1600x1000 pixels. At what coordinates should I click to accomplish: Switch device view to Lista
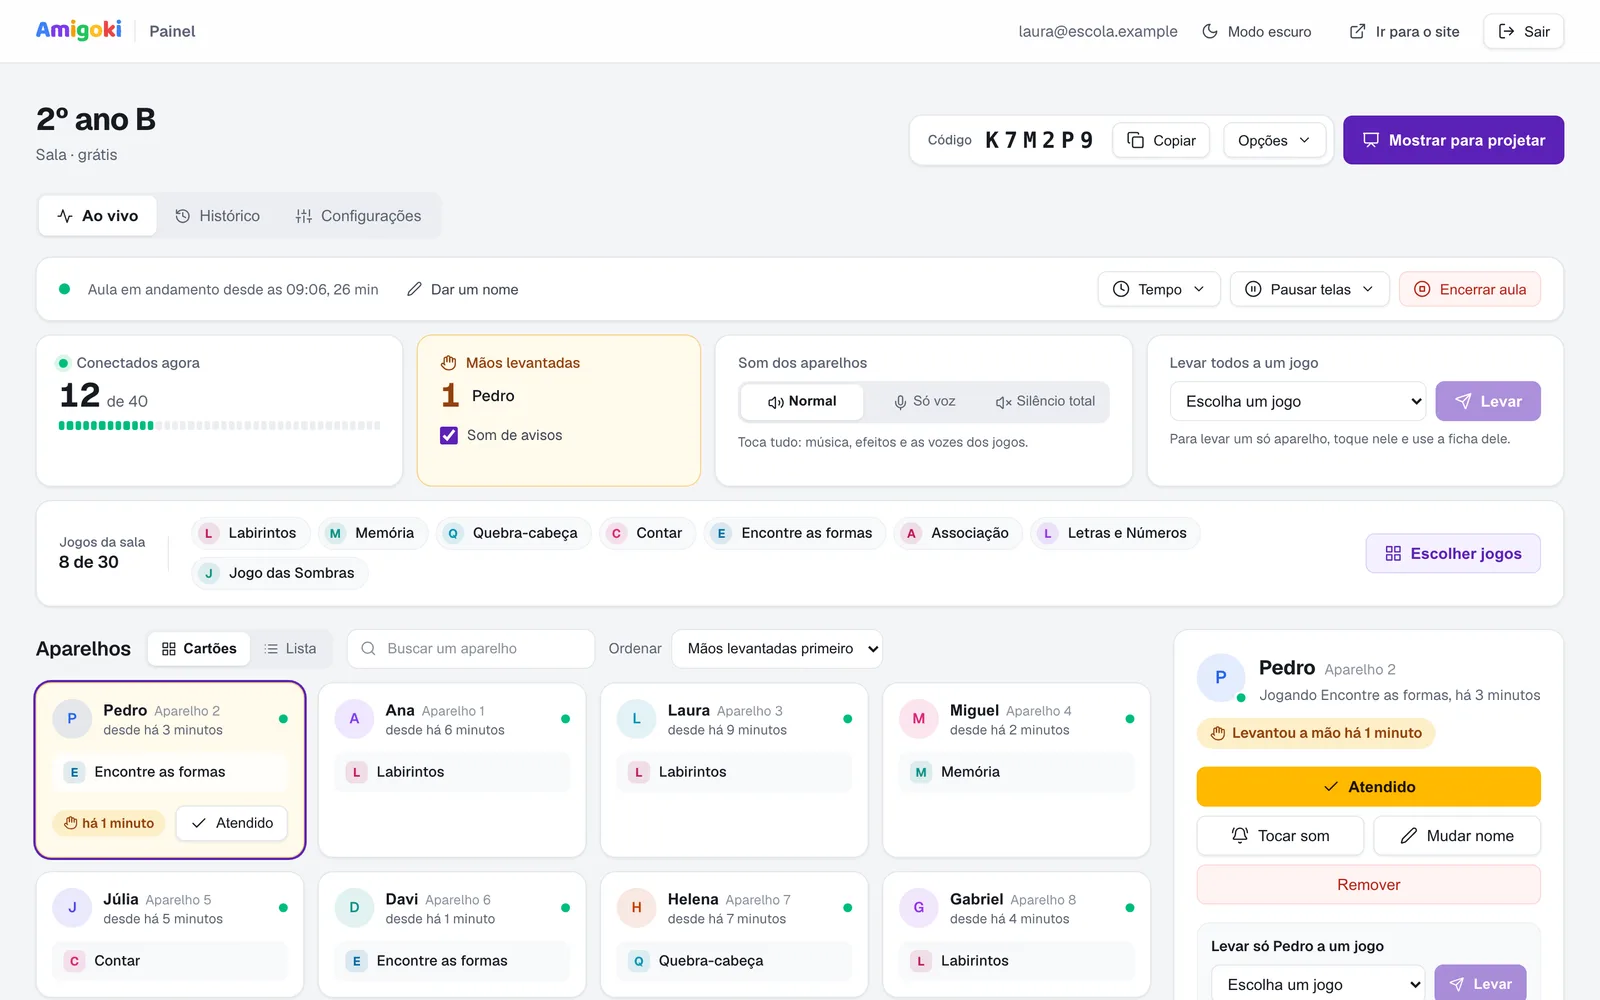click(290, 648)
